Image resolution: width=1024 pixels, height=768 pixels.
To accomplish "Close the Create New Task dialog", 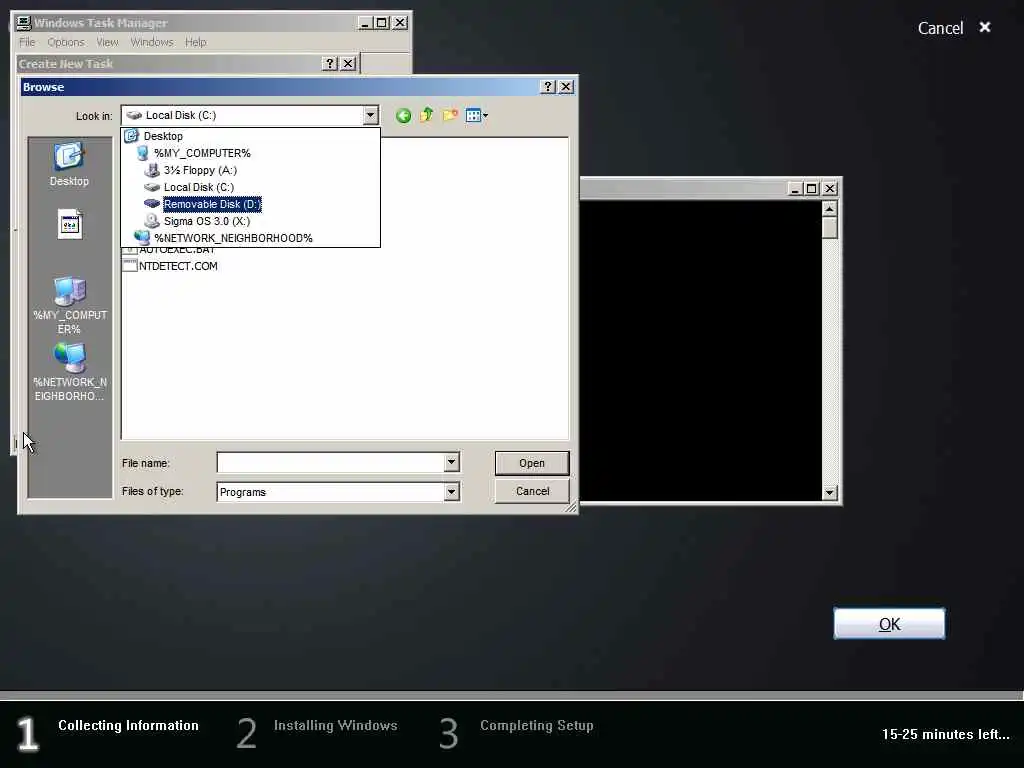I will (348, 63).
